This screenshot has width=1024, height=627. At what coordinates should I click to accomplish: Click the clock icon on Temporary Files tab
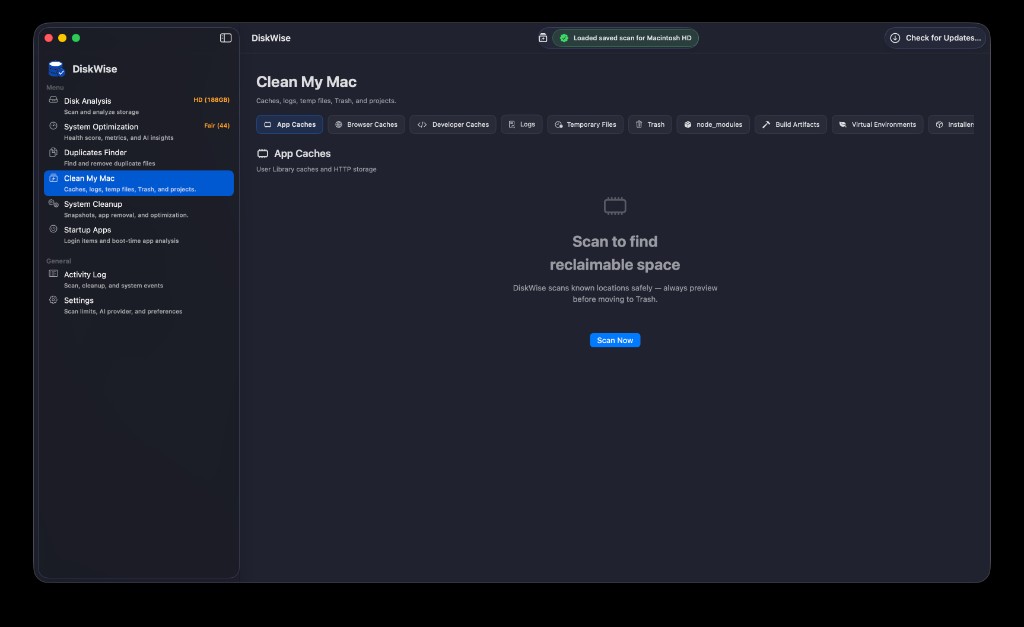pos(558,124)
